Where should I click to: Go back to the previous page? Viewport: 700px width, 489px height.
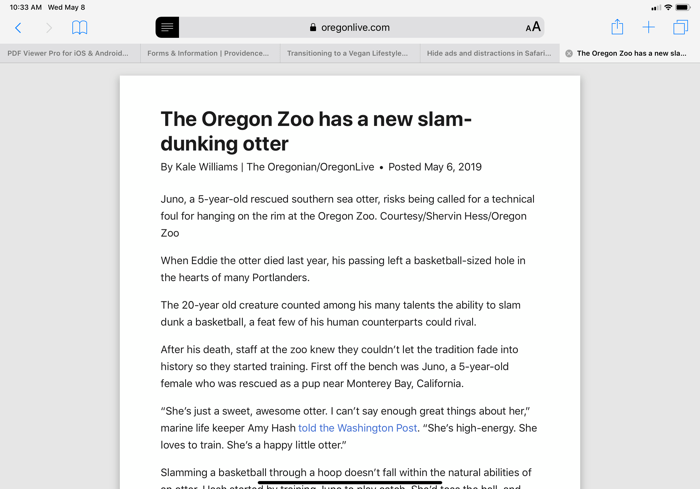coord(18,28)
